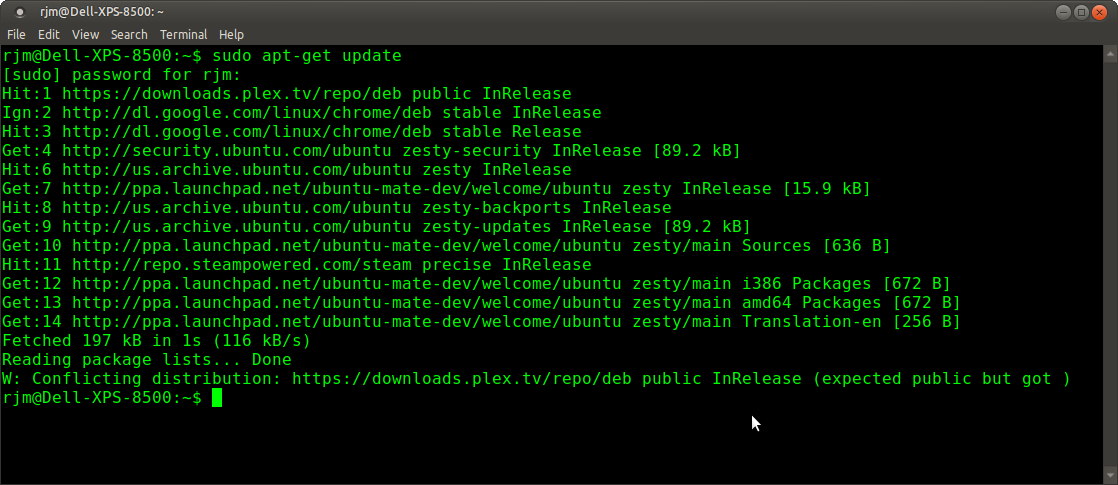Click the 'sudo apt-get update' command text

pos(307,56)
